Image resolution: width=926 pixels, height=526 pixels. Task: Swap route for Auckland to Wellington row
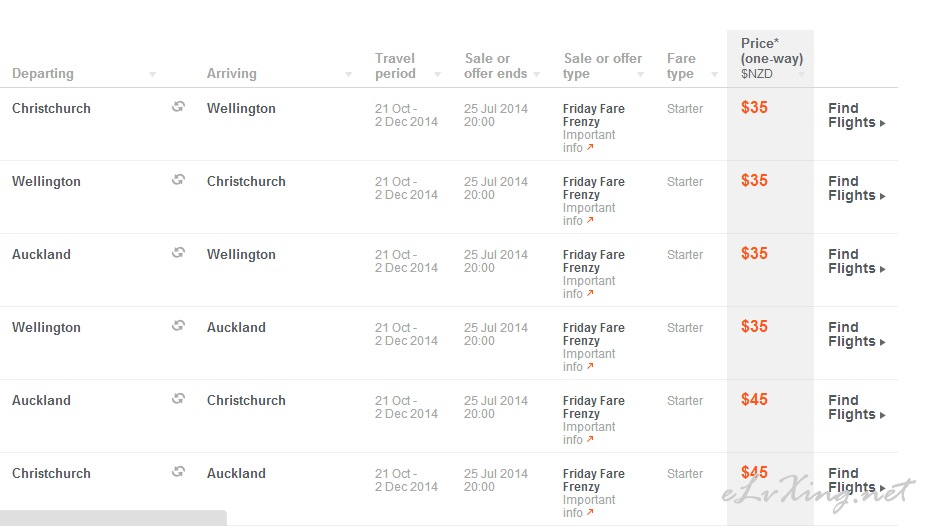[x=178, y=253]
